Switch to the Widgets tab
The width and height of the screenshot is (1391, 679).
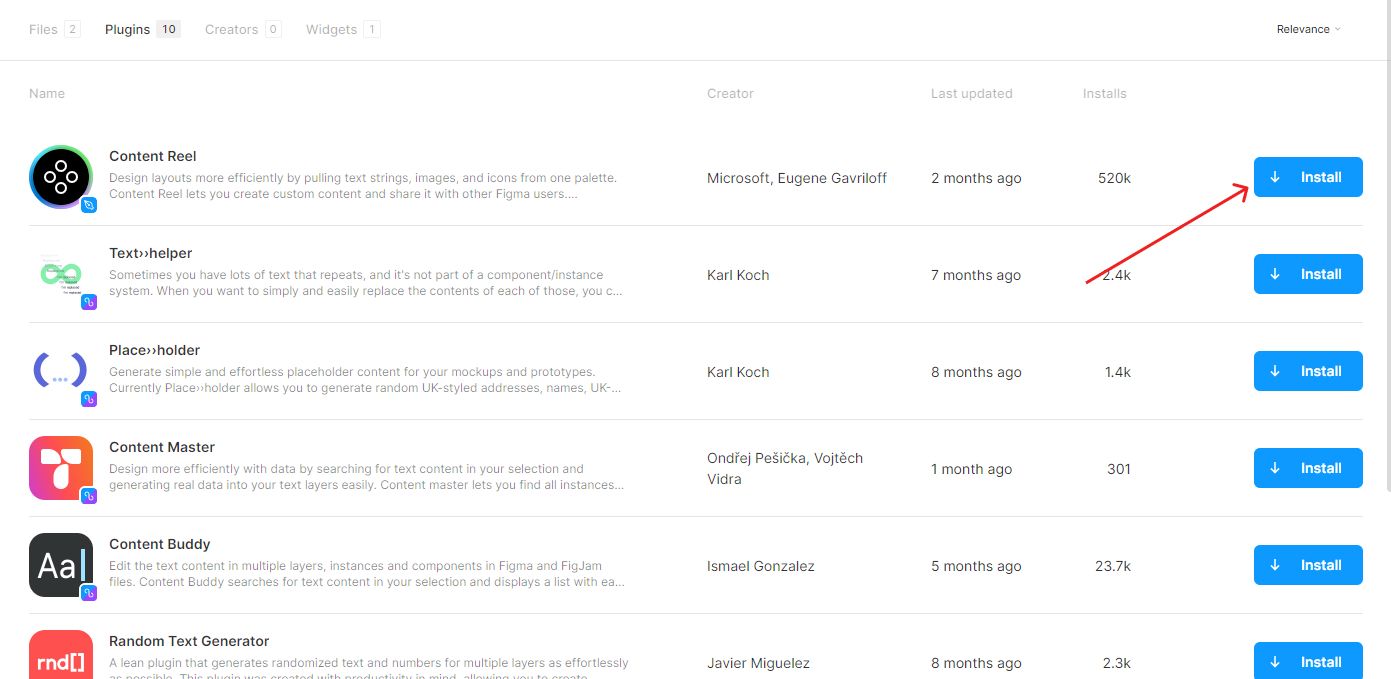click(x=343, y=29)
